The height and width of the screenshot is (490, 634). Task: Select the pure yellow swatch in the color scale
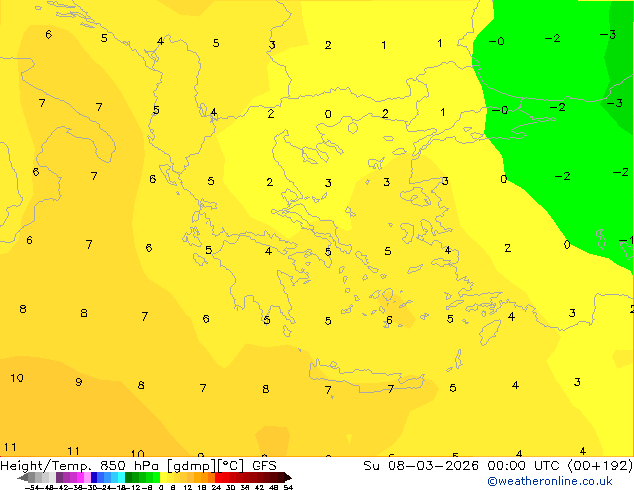[x=163, y=477]
